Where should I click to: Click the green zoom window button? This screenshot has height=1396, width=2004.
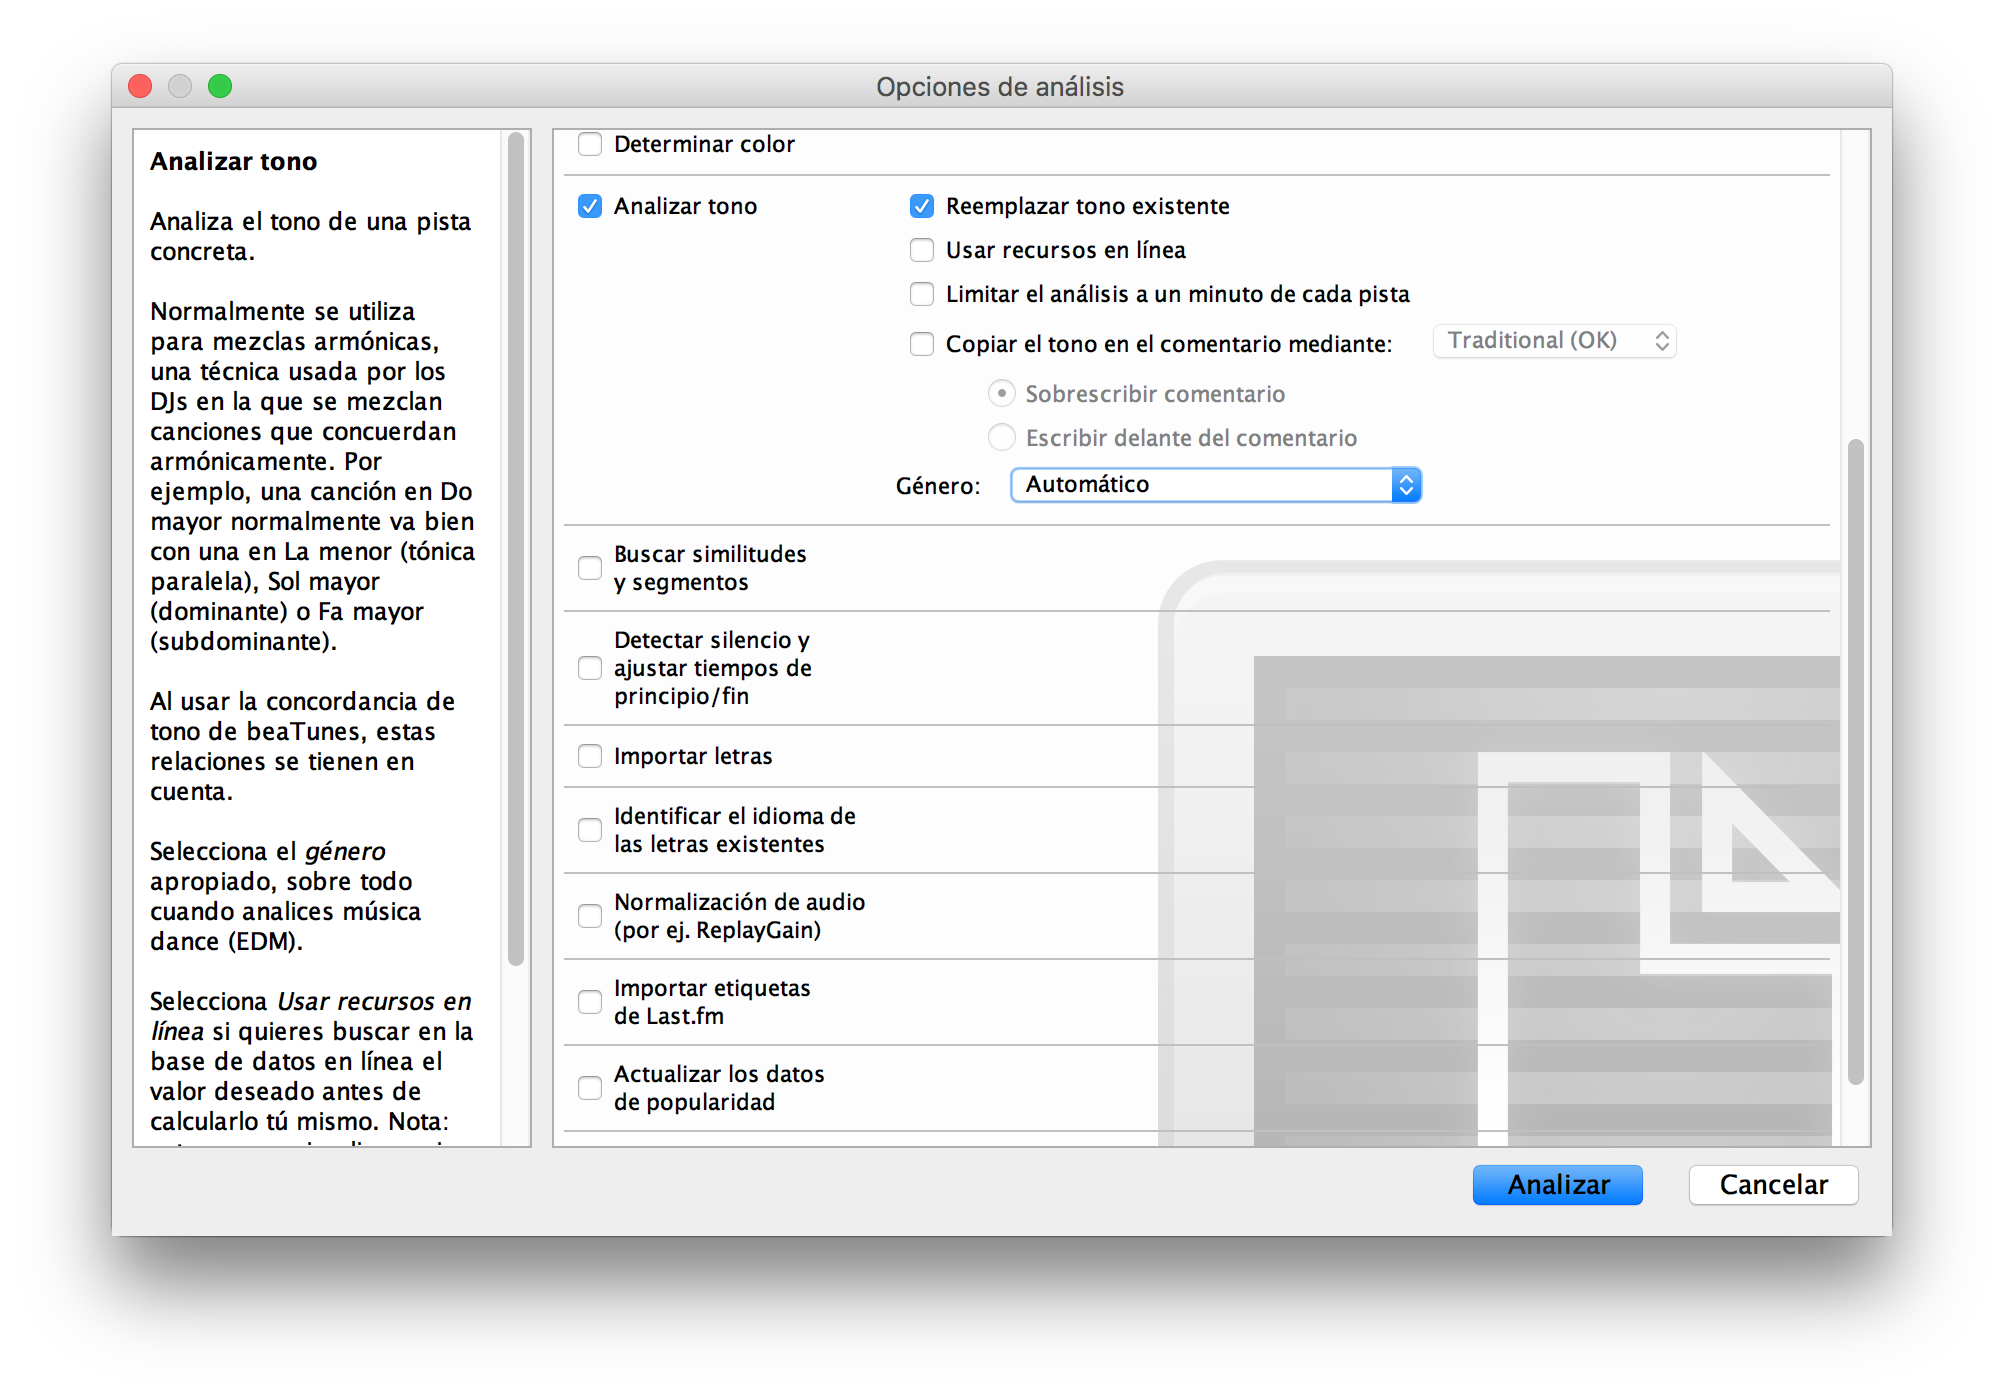coord(220,86)
